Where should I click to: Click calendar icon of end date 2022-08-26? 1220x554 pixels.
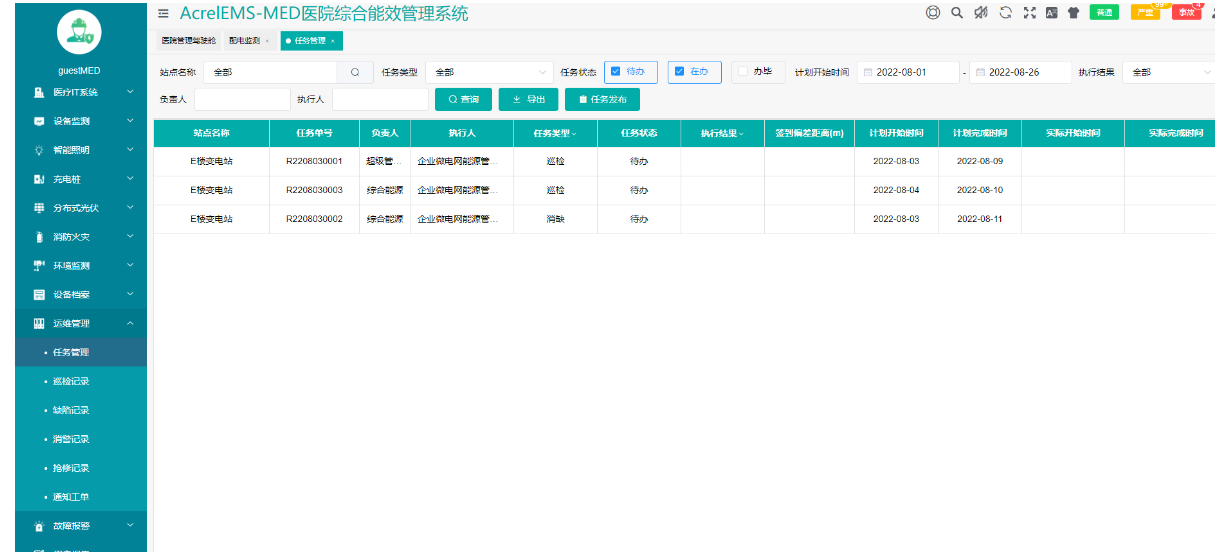click(980, 72)
